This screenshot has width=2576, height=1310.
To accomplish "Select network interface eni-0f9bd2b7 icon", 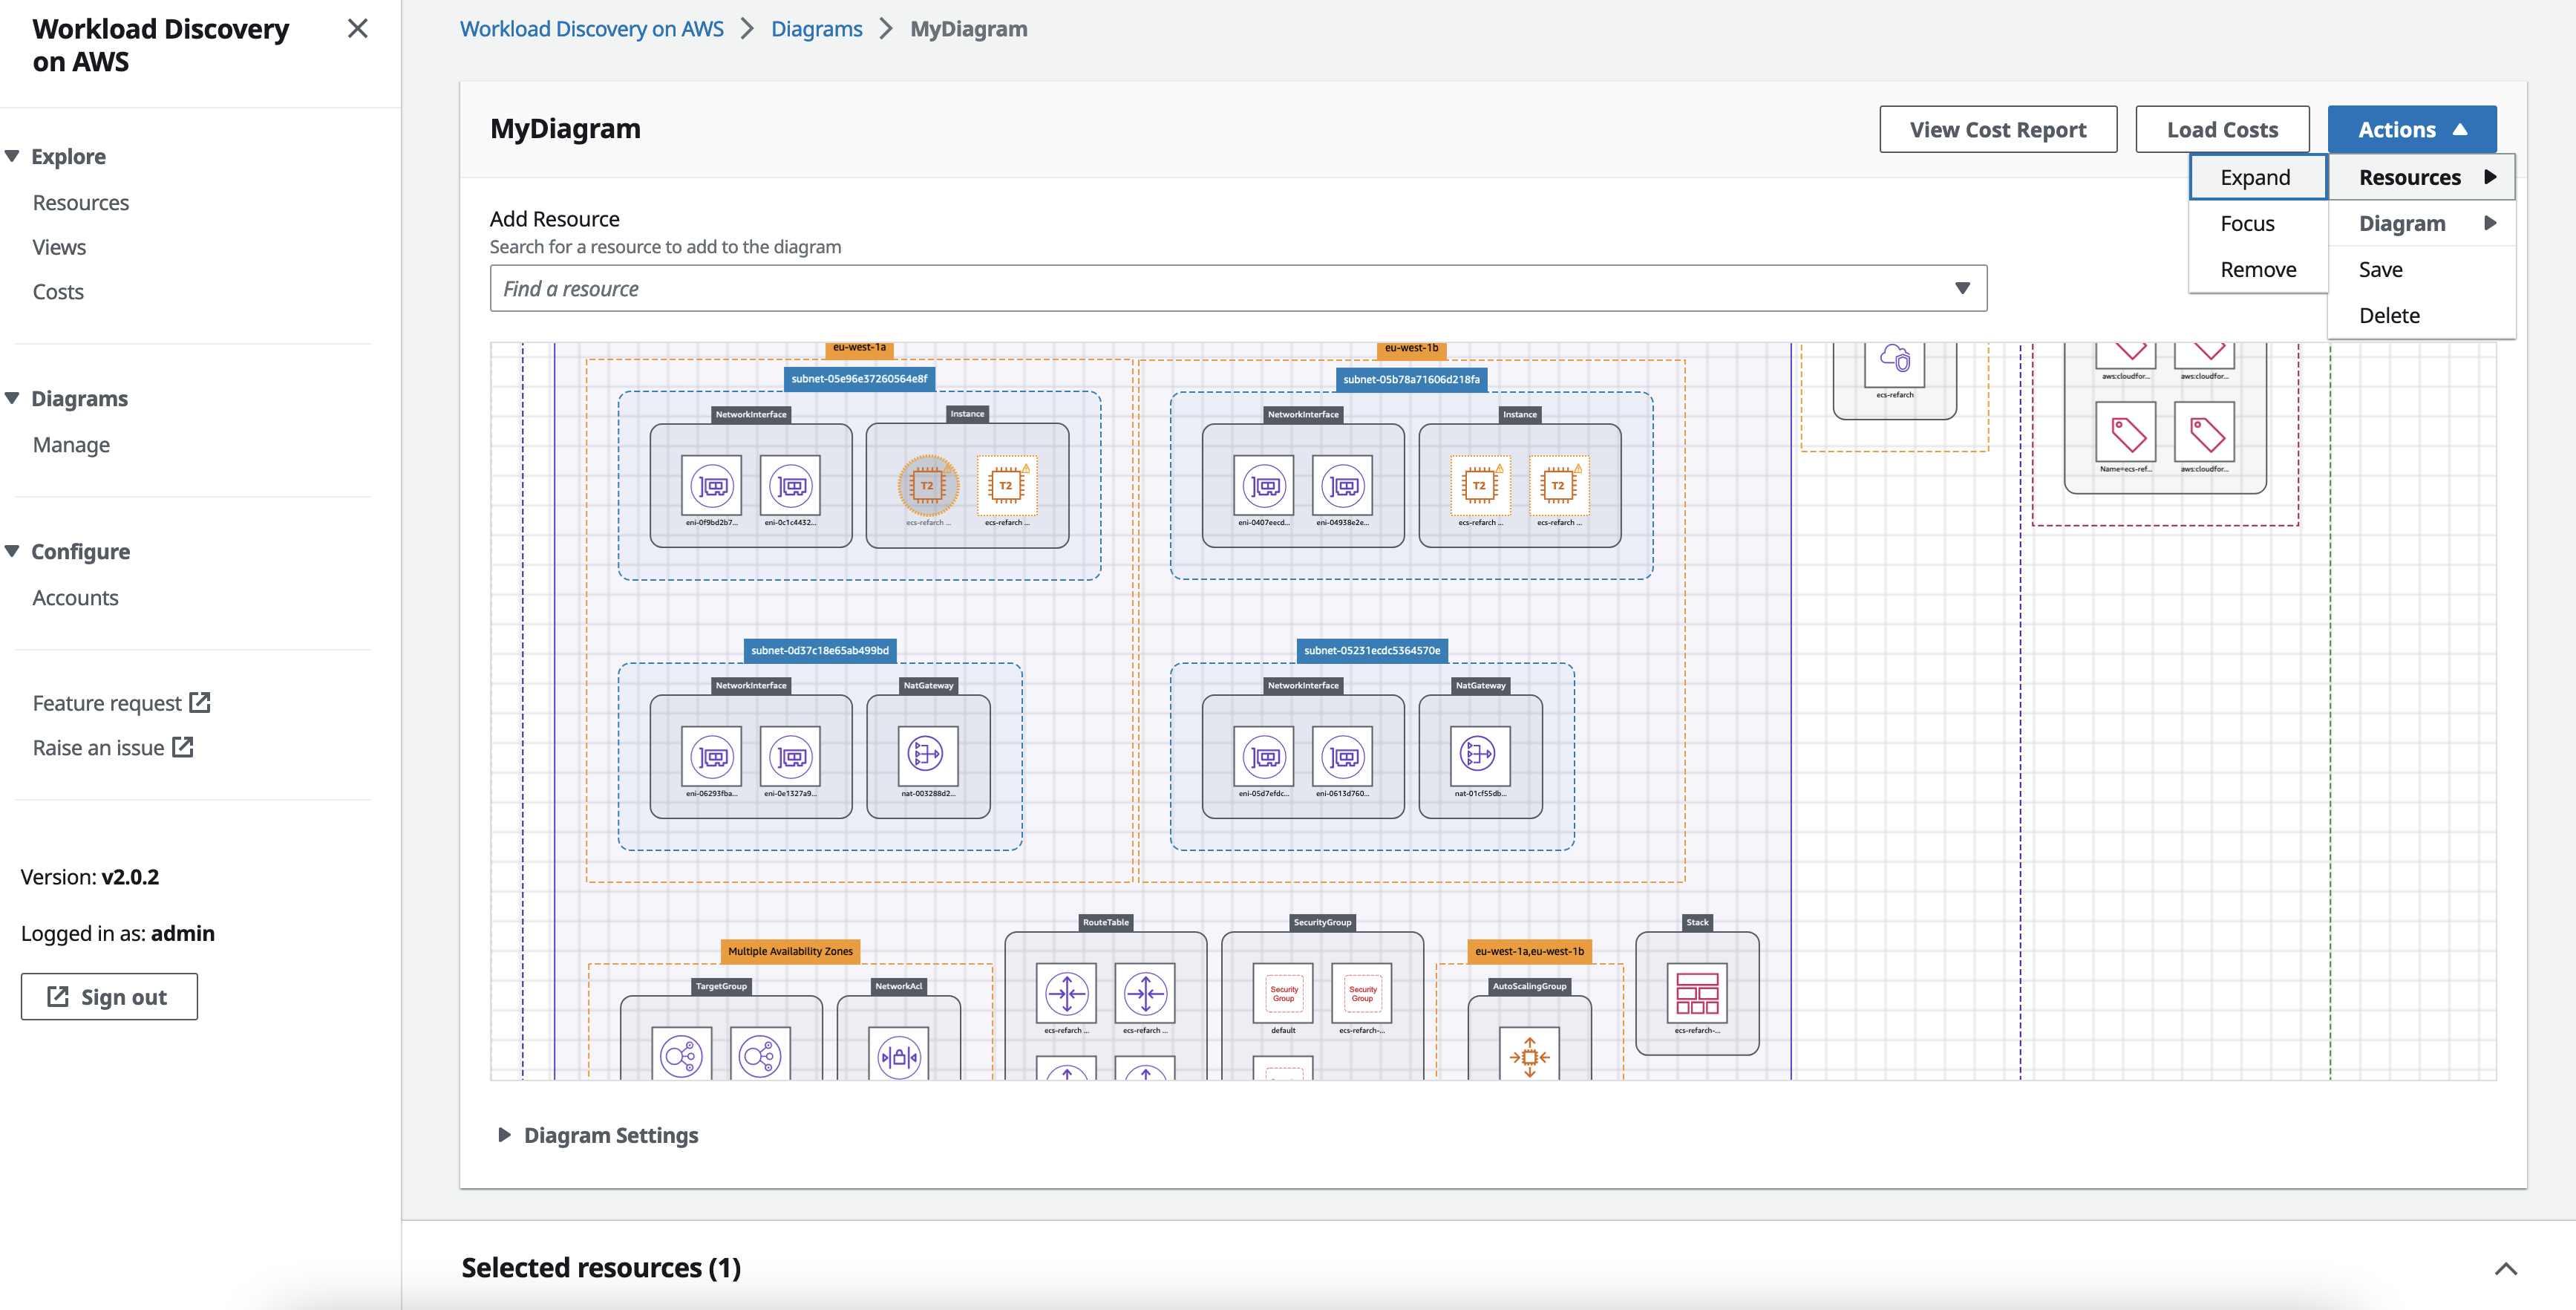I will coord(711,487).
